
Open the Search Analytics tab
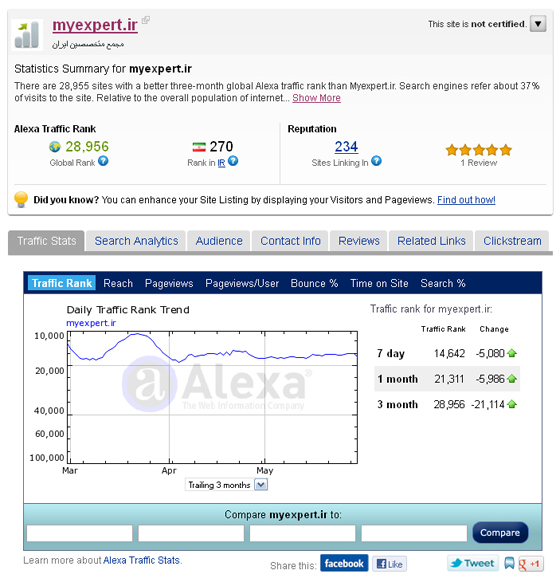(x=136, y=241)
